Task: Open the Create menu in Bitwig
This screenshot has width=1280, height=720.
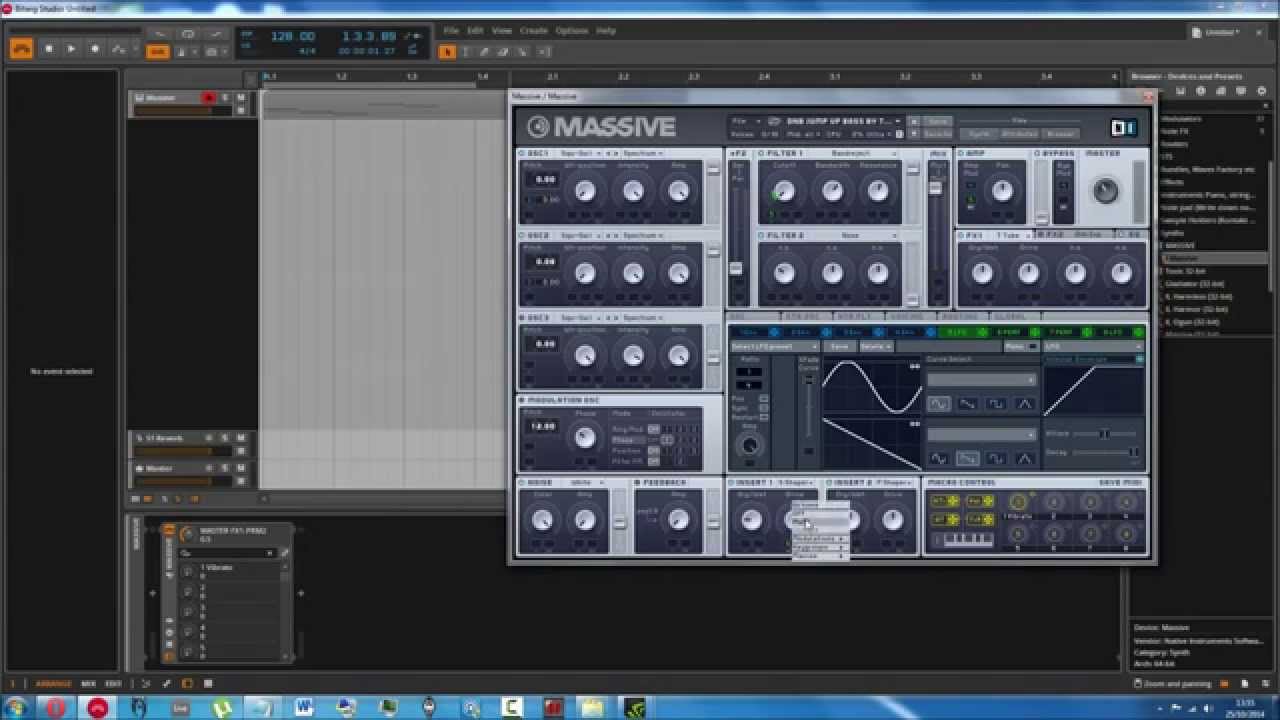Action: pos(533,31)
